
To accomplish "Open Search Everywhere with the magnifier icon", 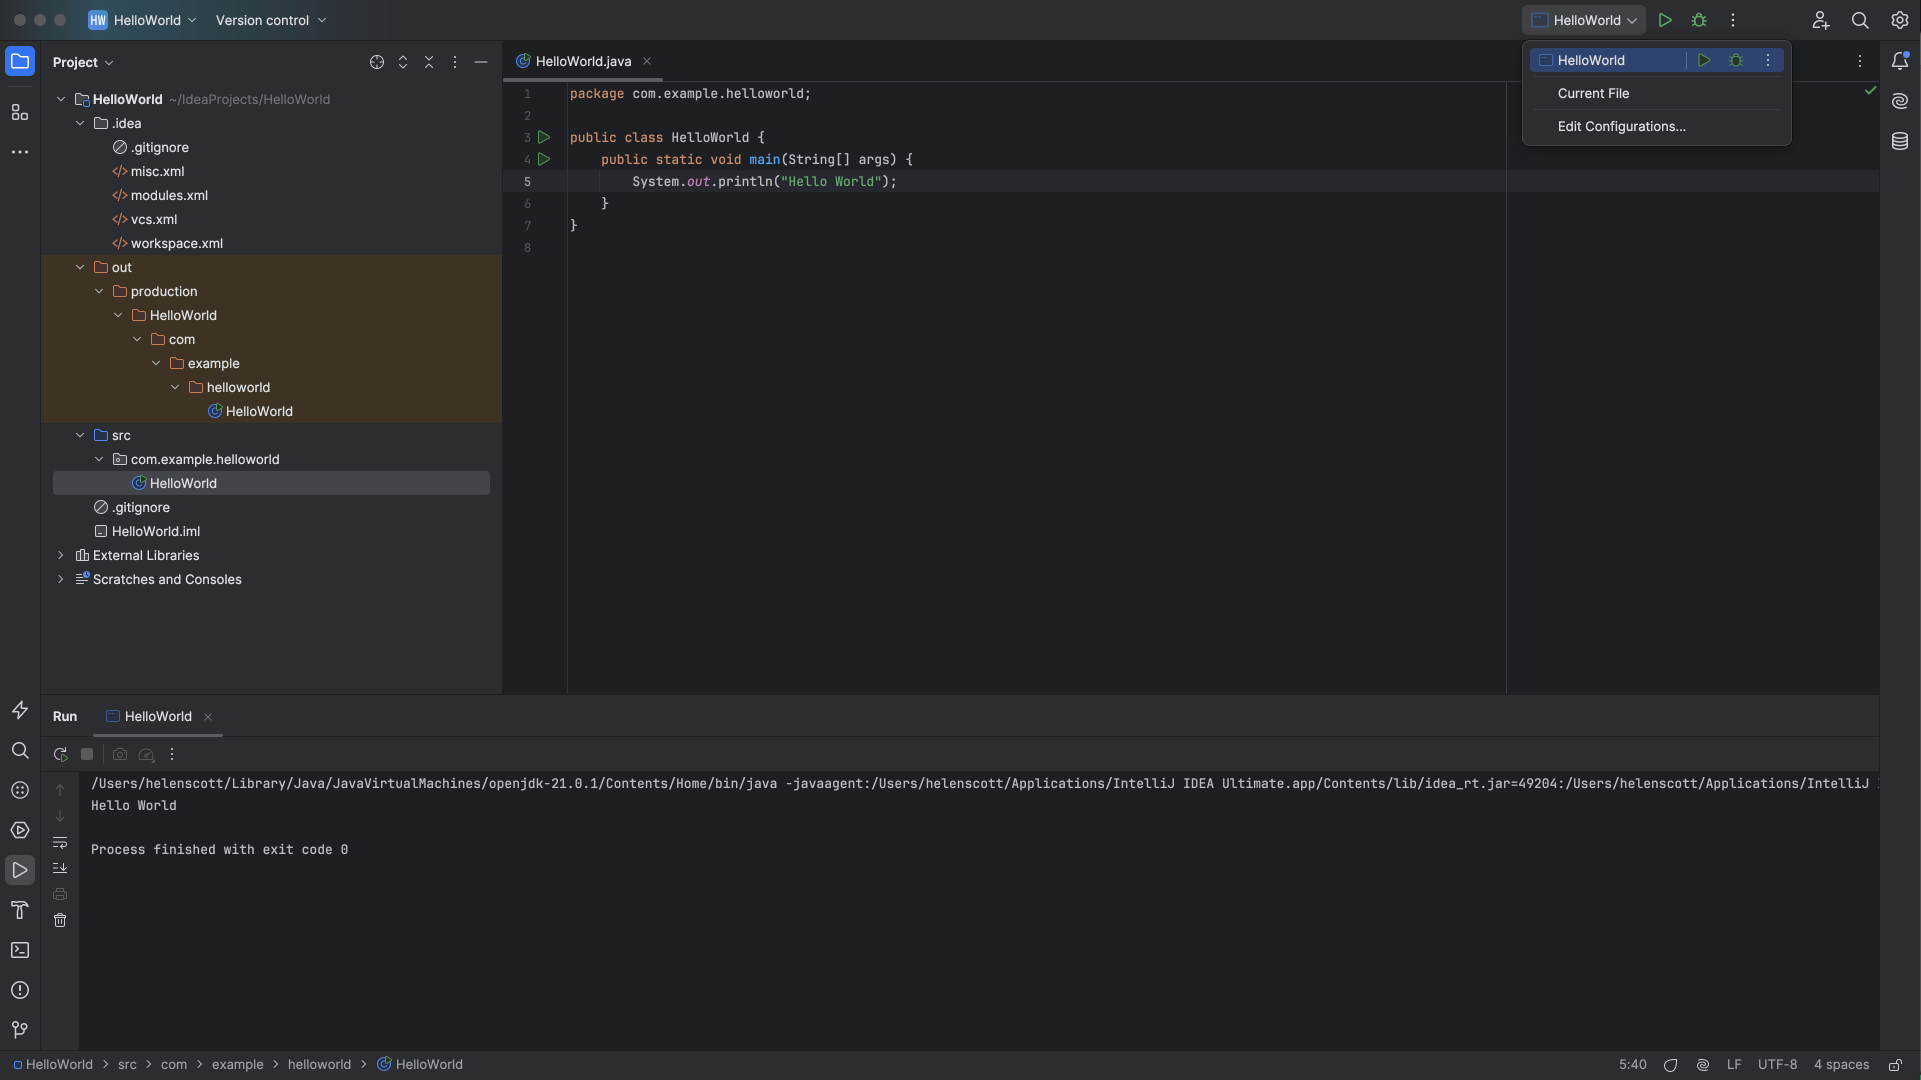I will [1861, 20].
